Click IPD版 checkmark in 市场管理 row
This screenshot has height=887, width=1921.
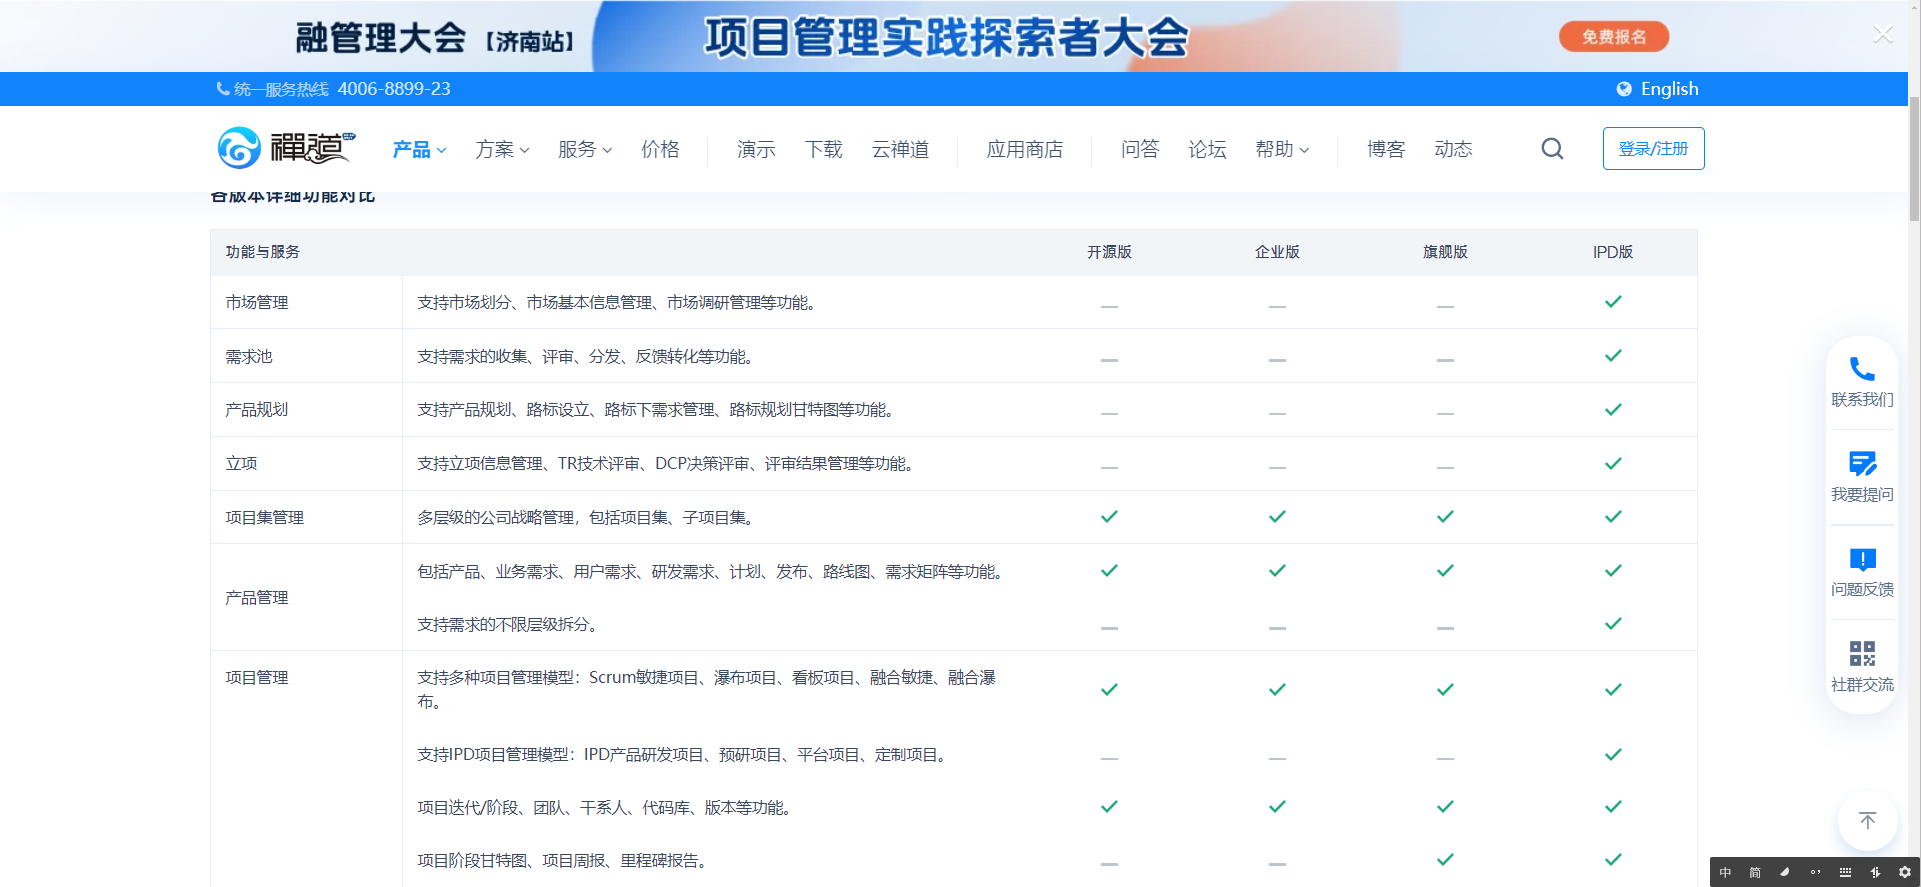tap(1613, 301)
